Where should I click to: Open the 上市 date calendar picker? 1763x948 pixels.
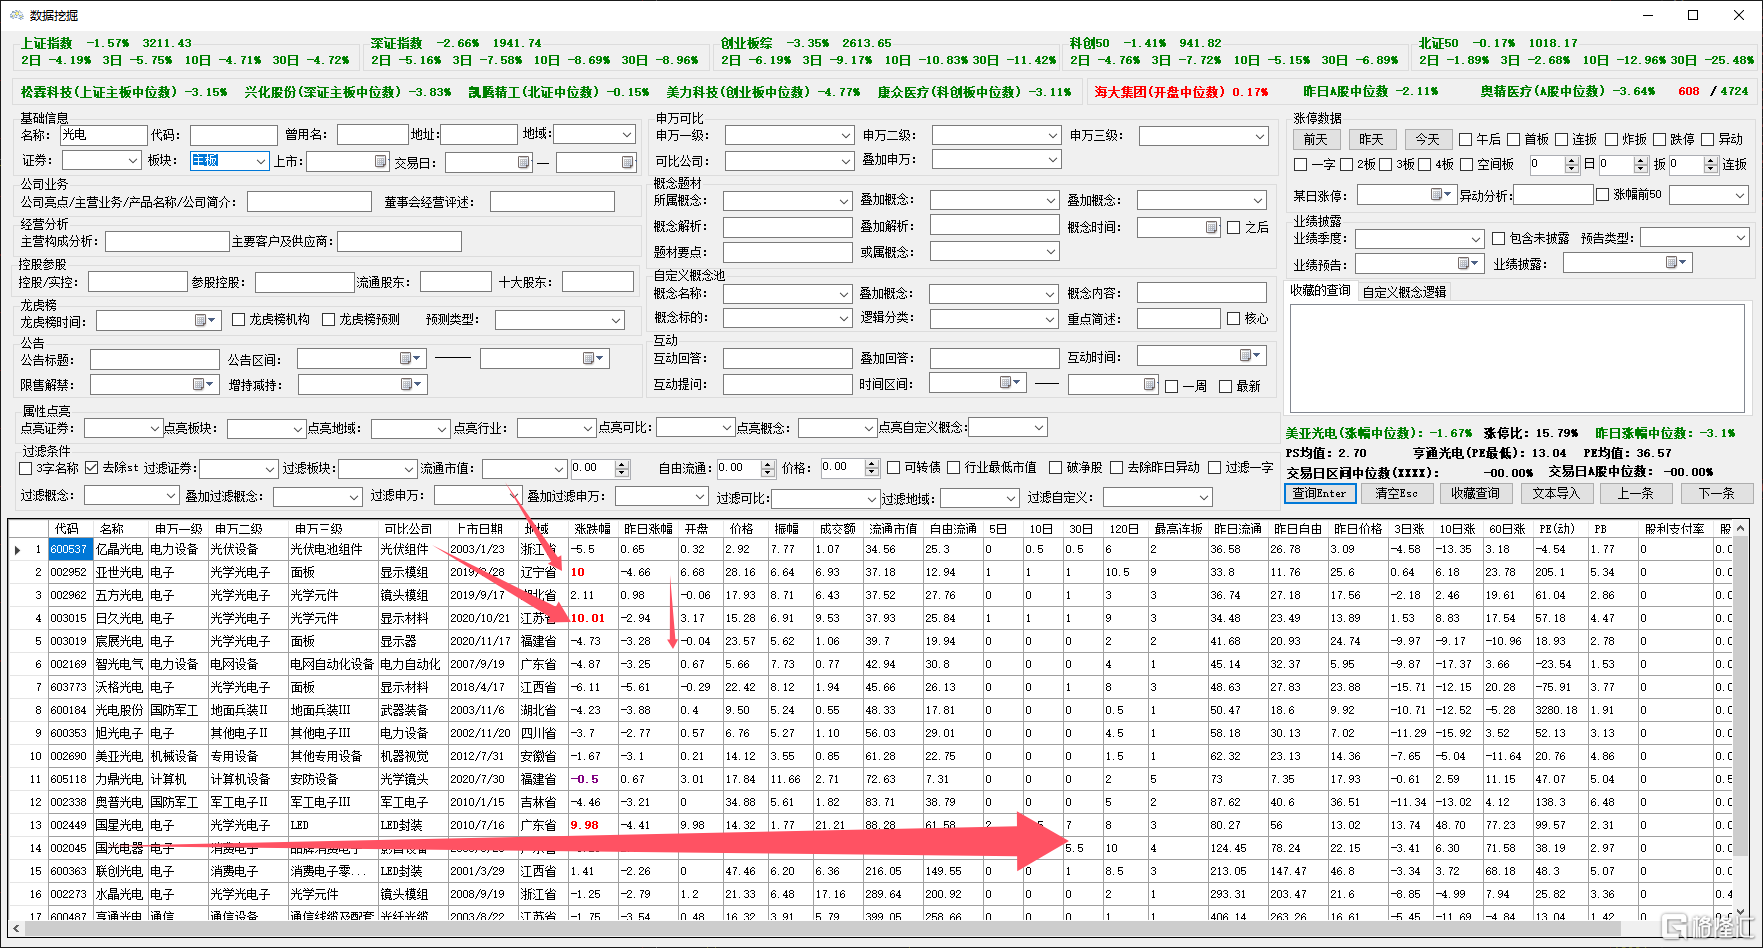[x=381, y=161]
